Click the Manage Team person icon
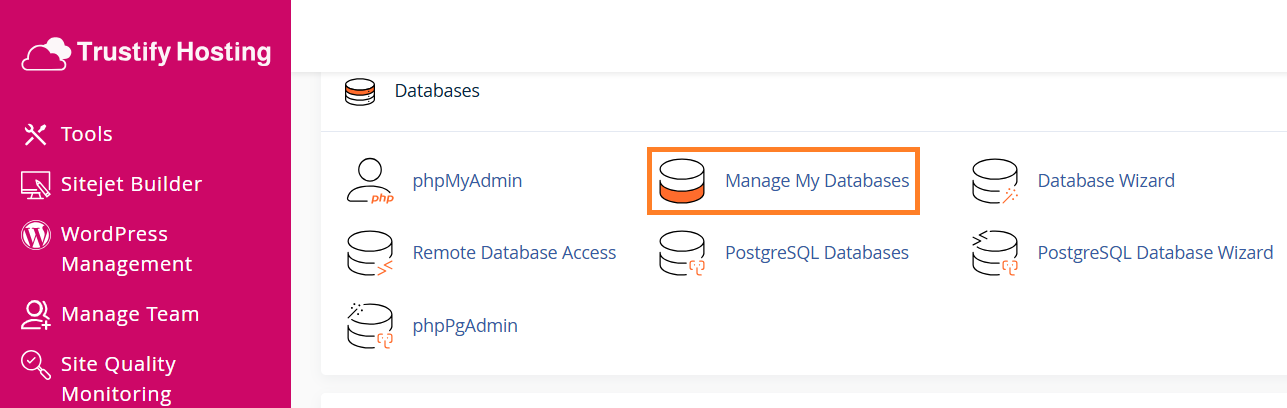The height and width of the screenshot is (408, 1287). coord(36,315)
